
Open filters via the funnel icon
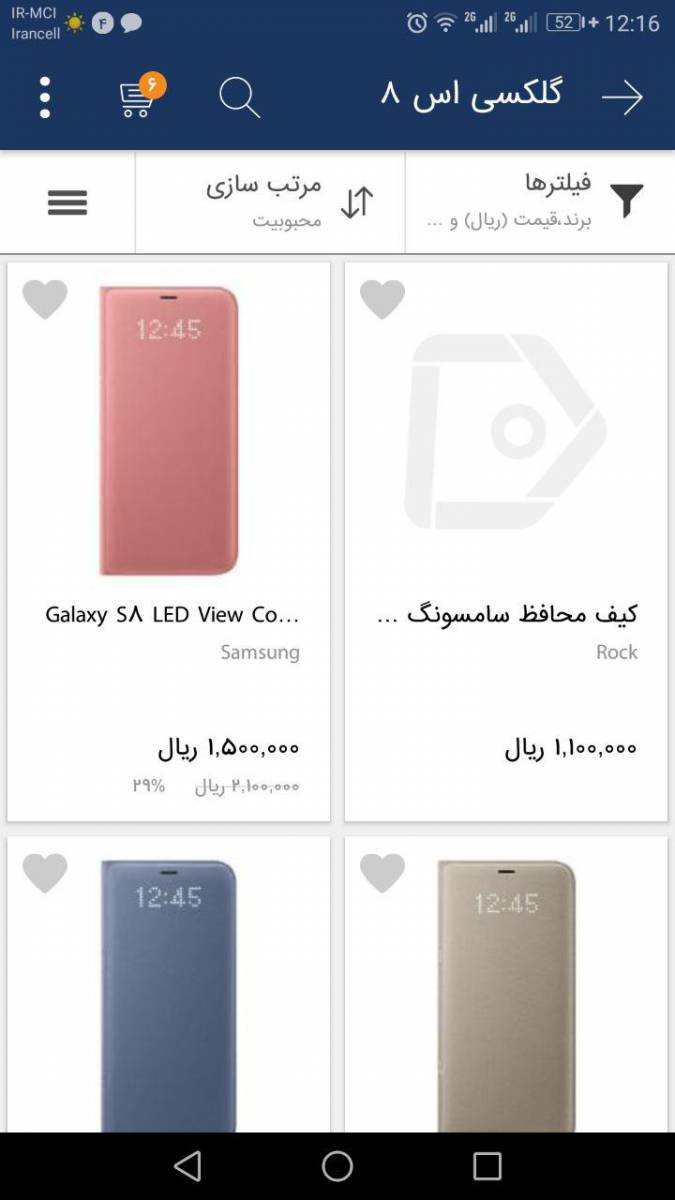tap(627, 202)
